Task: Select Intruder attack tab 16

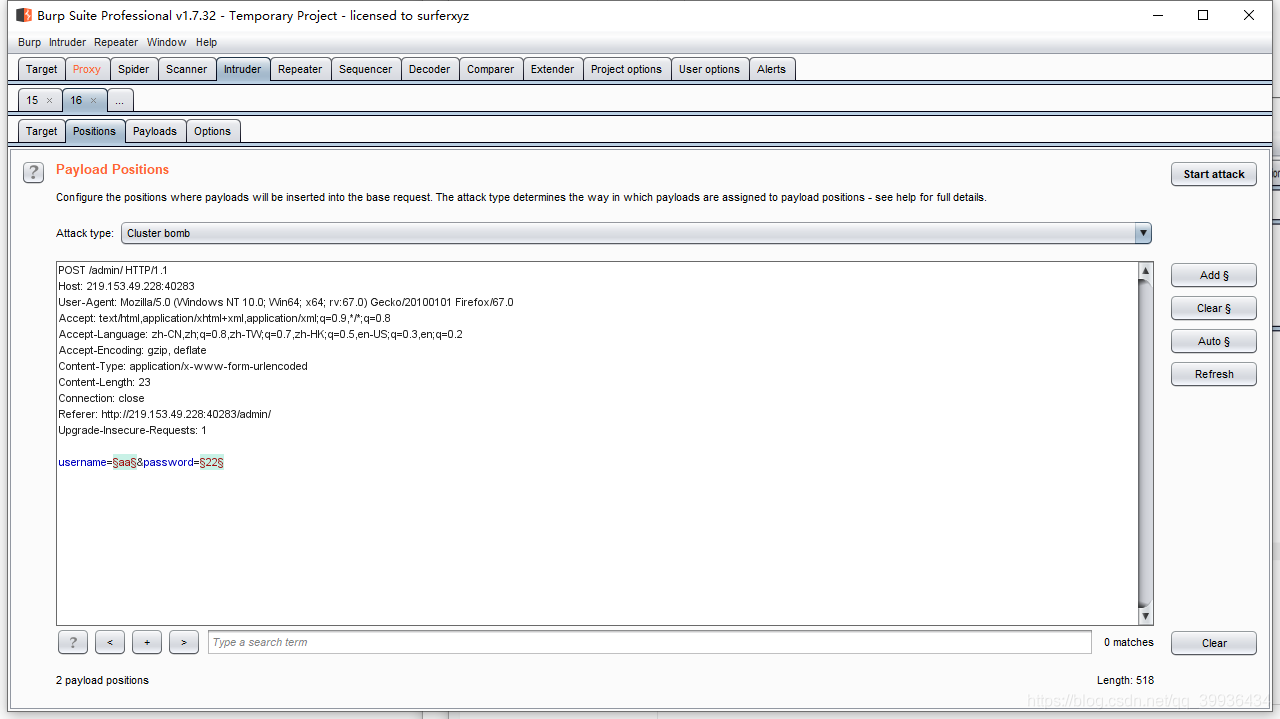Action: (x=76, y=100)
